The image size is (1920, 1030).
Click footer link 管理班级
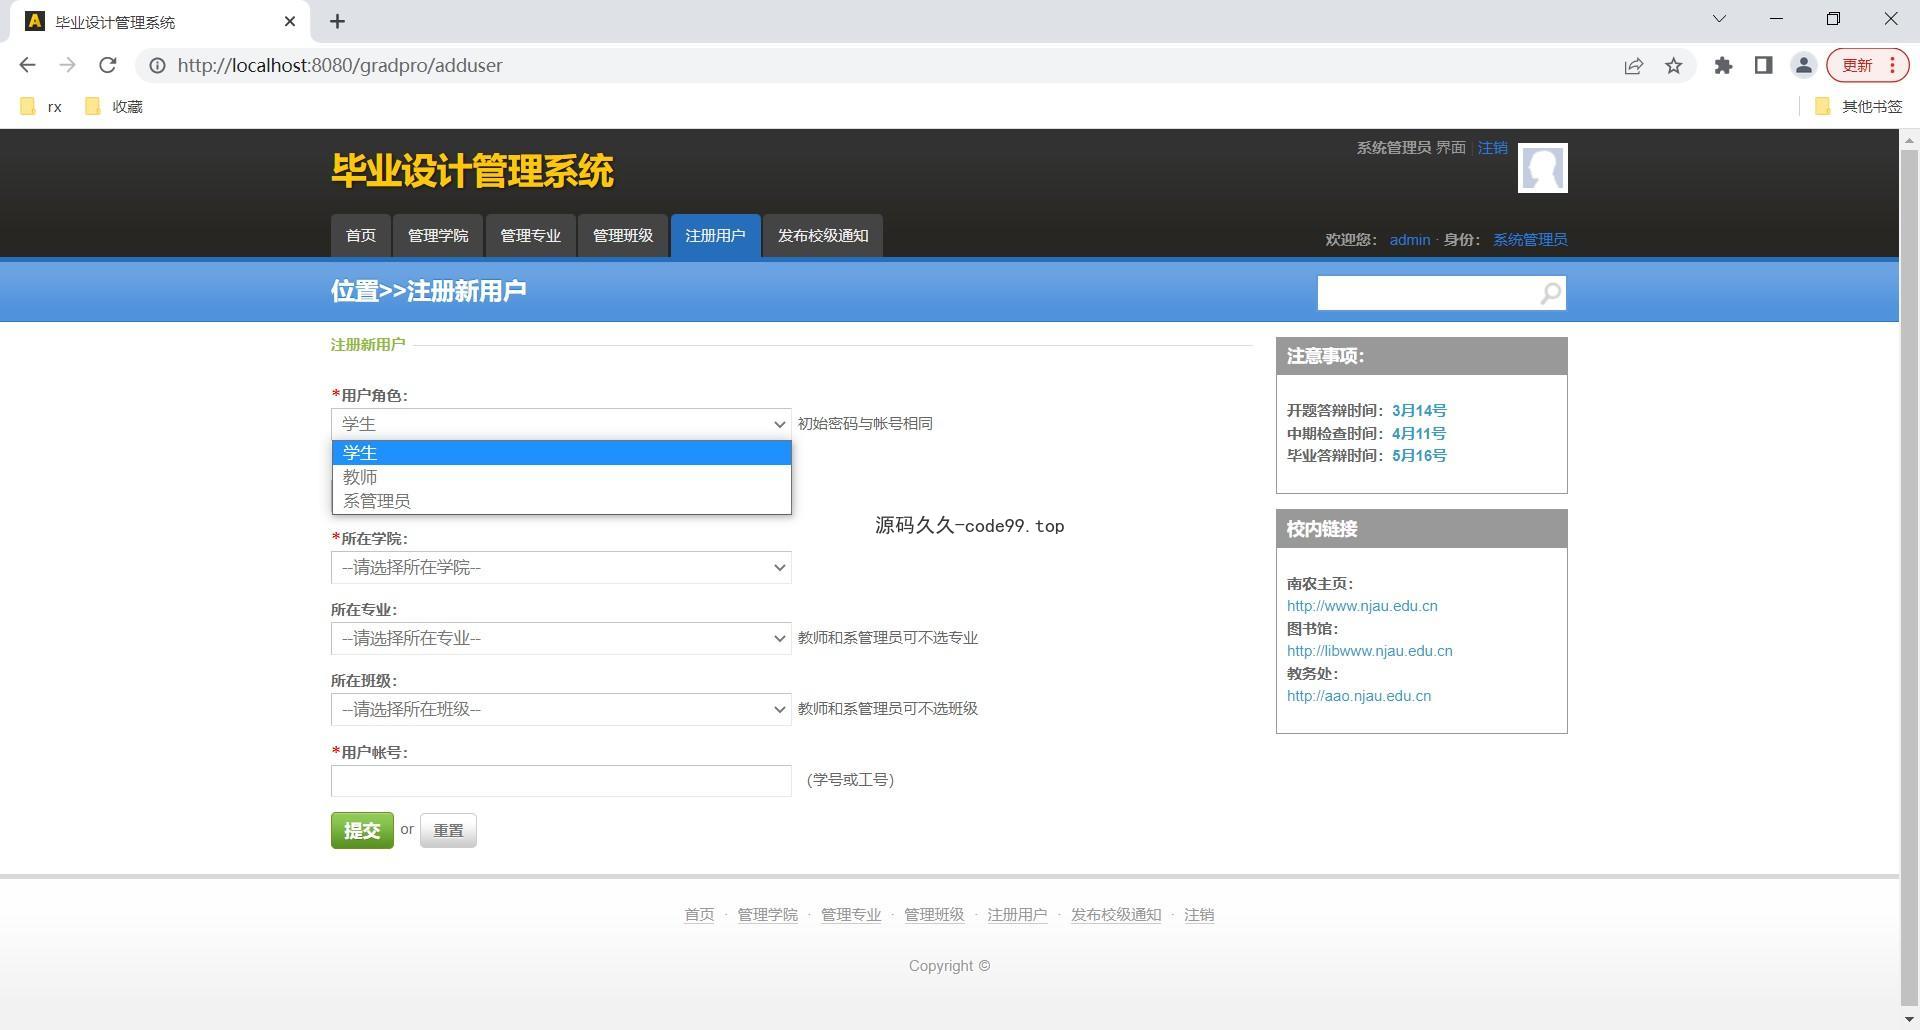[934, 915]
